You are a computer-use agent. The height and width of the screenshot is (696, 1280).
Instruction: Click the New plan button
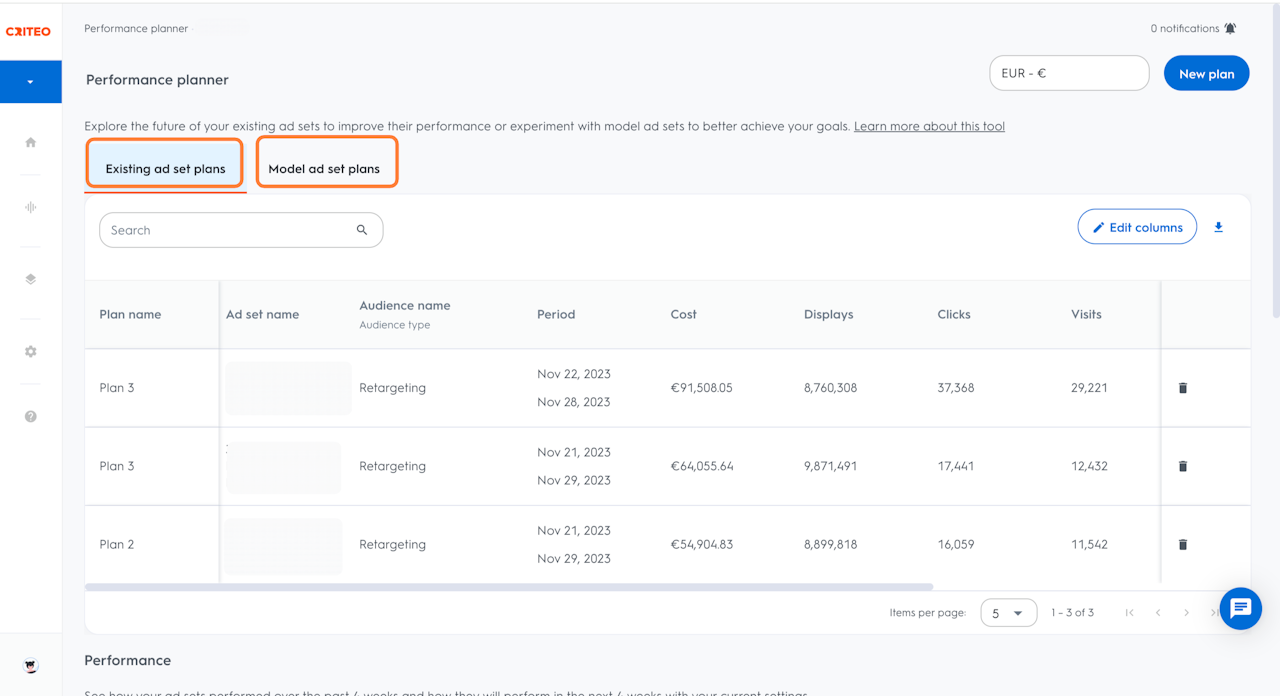(x=1206, y=74)
